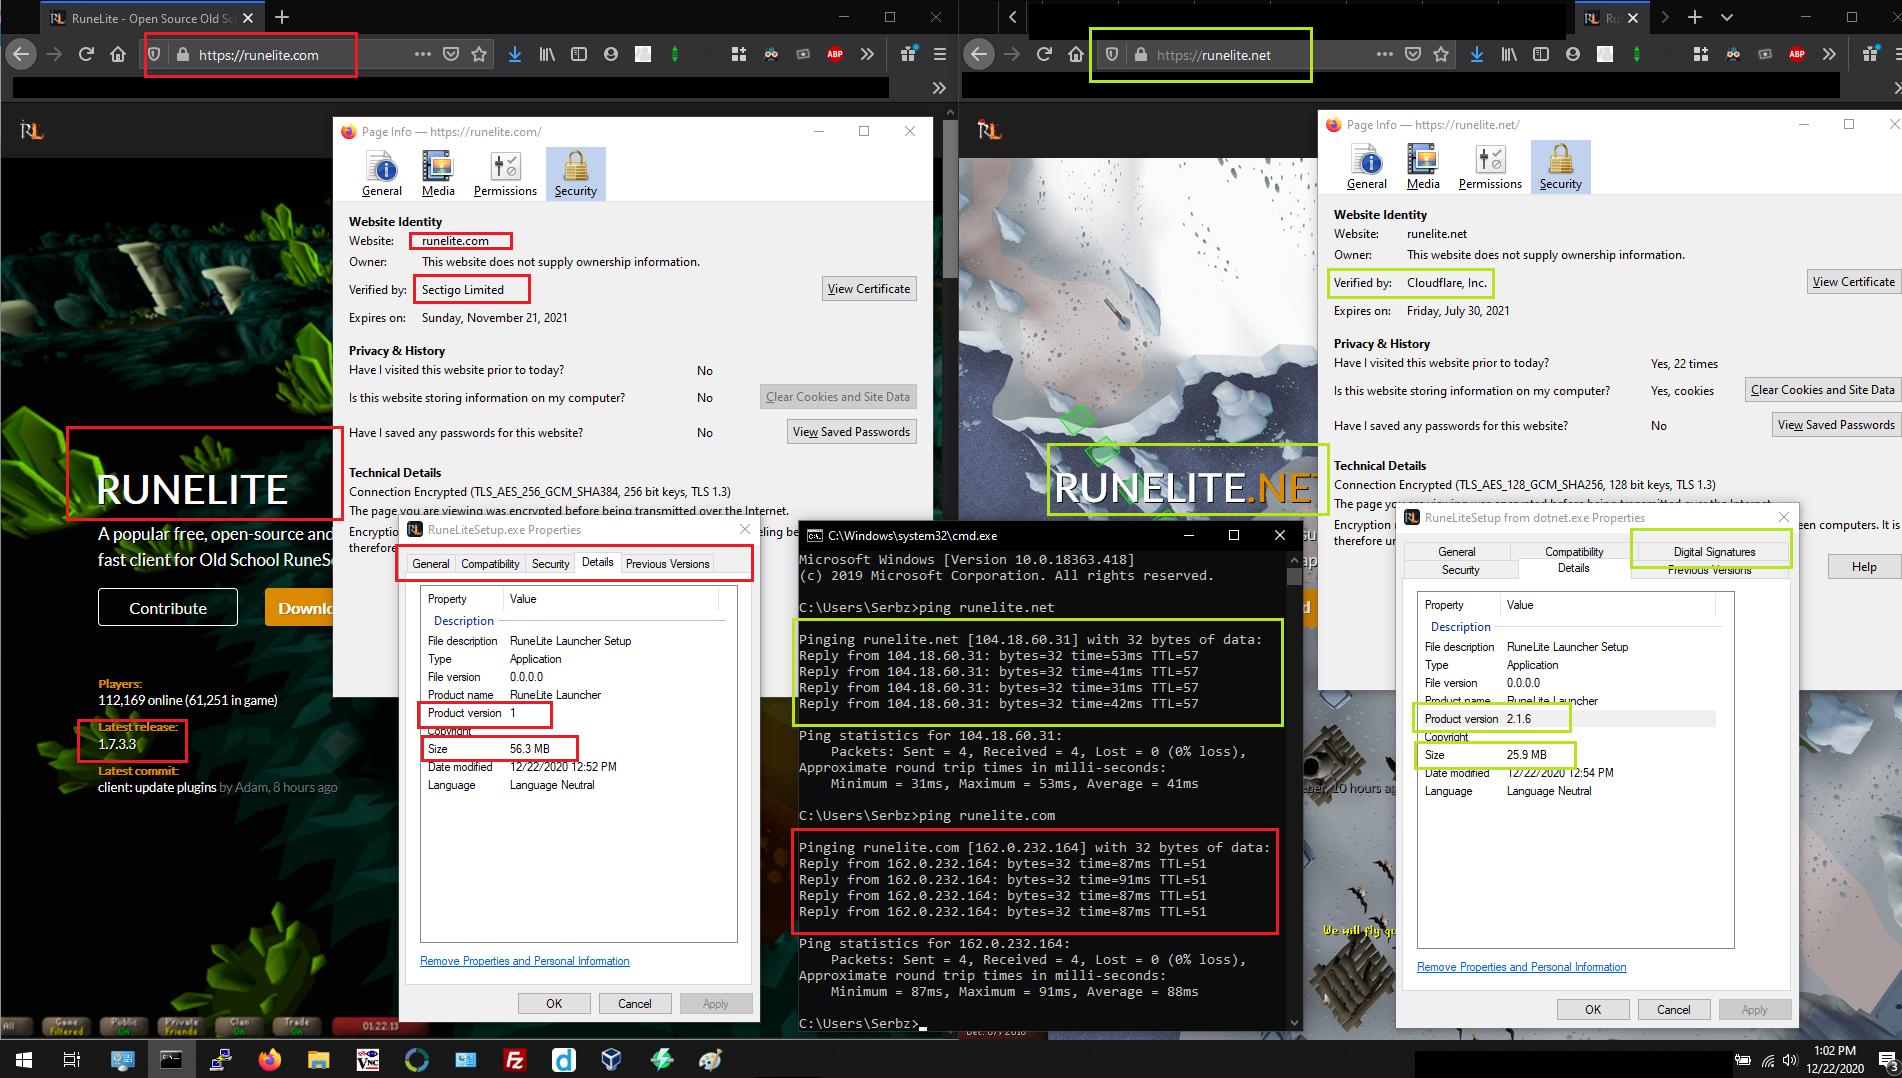The height and width of the screenshot is (1078, 1902).
Task: Switch to Security in runelite.net Page Info
Action: point(1561,167)
